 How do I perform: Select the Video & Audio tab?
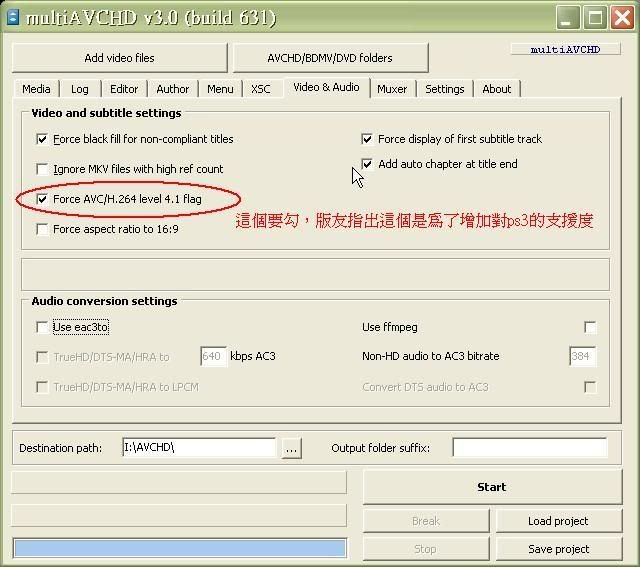(x=327, y=87)
